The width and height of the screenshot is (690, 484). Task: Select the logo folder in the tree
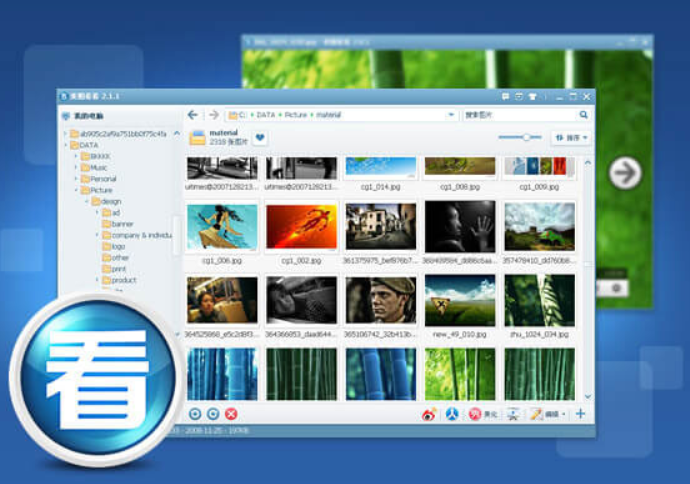(x=114, y=246)
